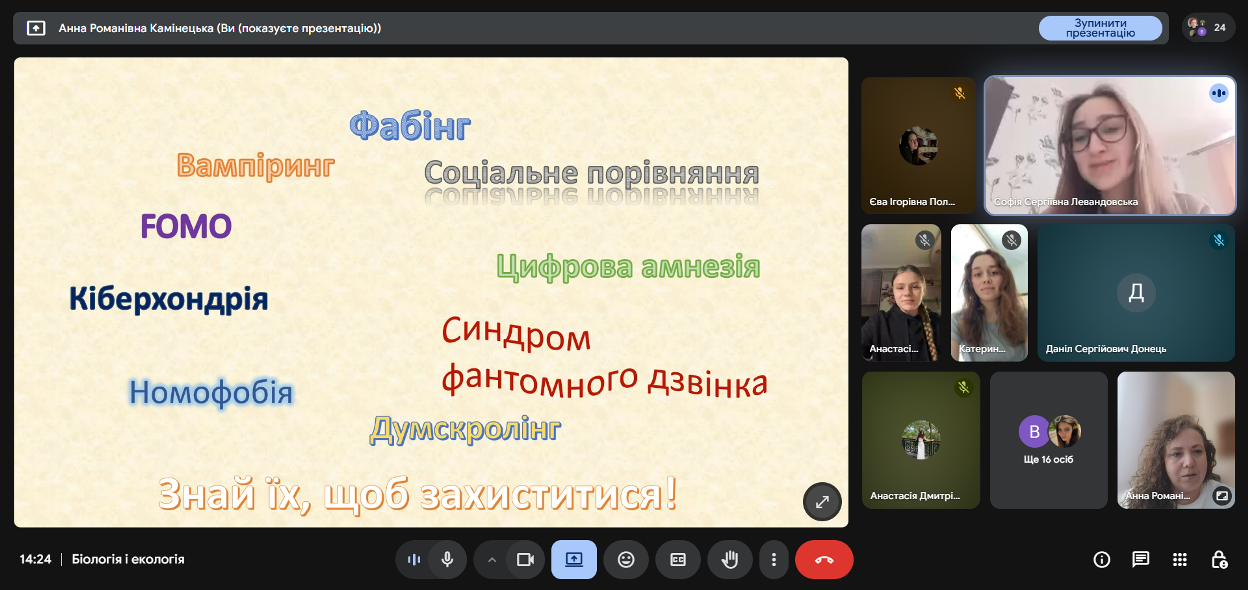The image size is (1248, 590).
Task: Click purple B avatar in 16 more tile
Action: (1034, 432)
